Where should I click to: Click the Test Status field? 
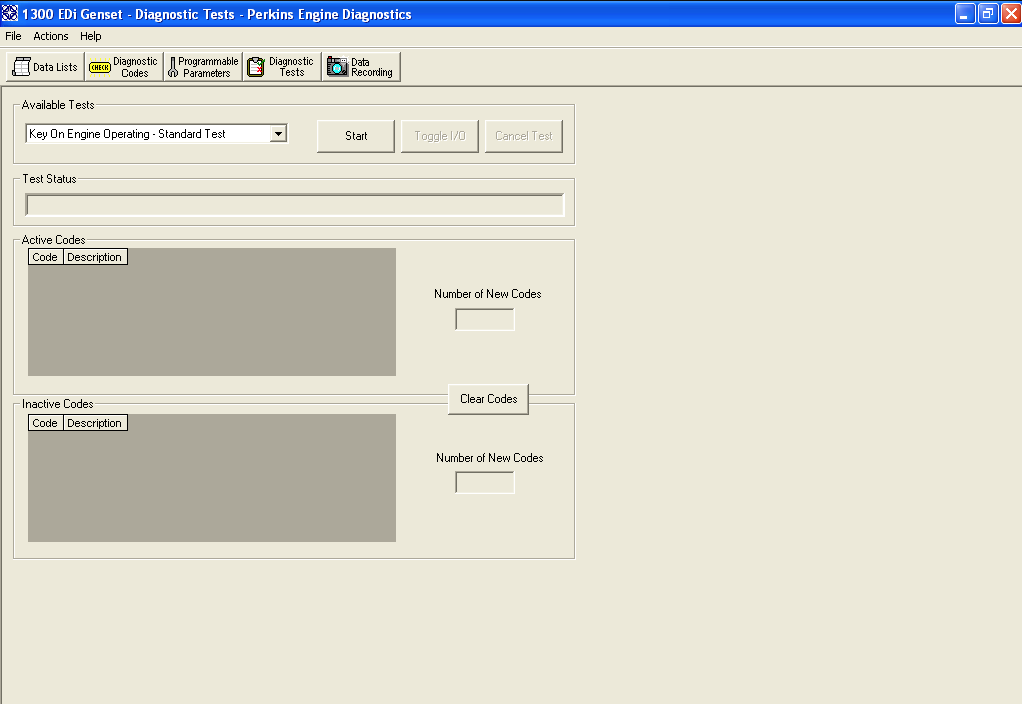pyautogui.click(x=295, y=205)
